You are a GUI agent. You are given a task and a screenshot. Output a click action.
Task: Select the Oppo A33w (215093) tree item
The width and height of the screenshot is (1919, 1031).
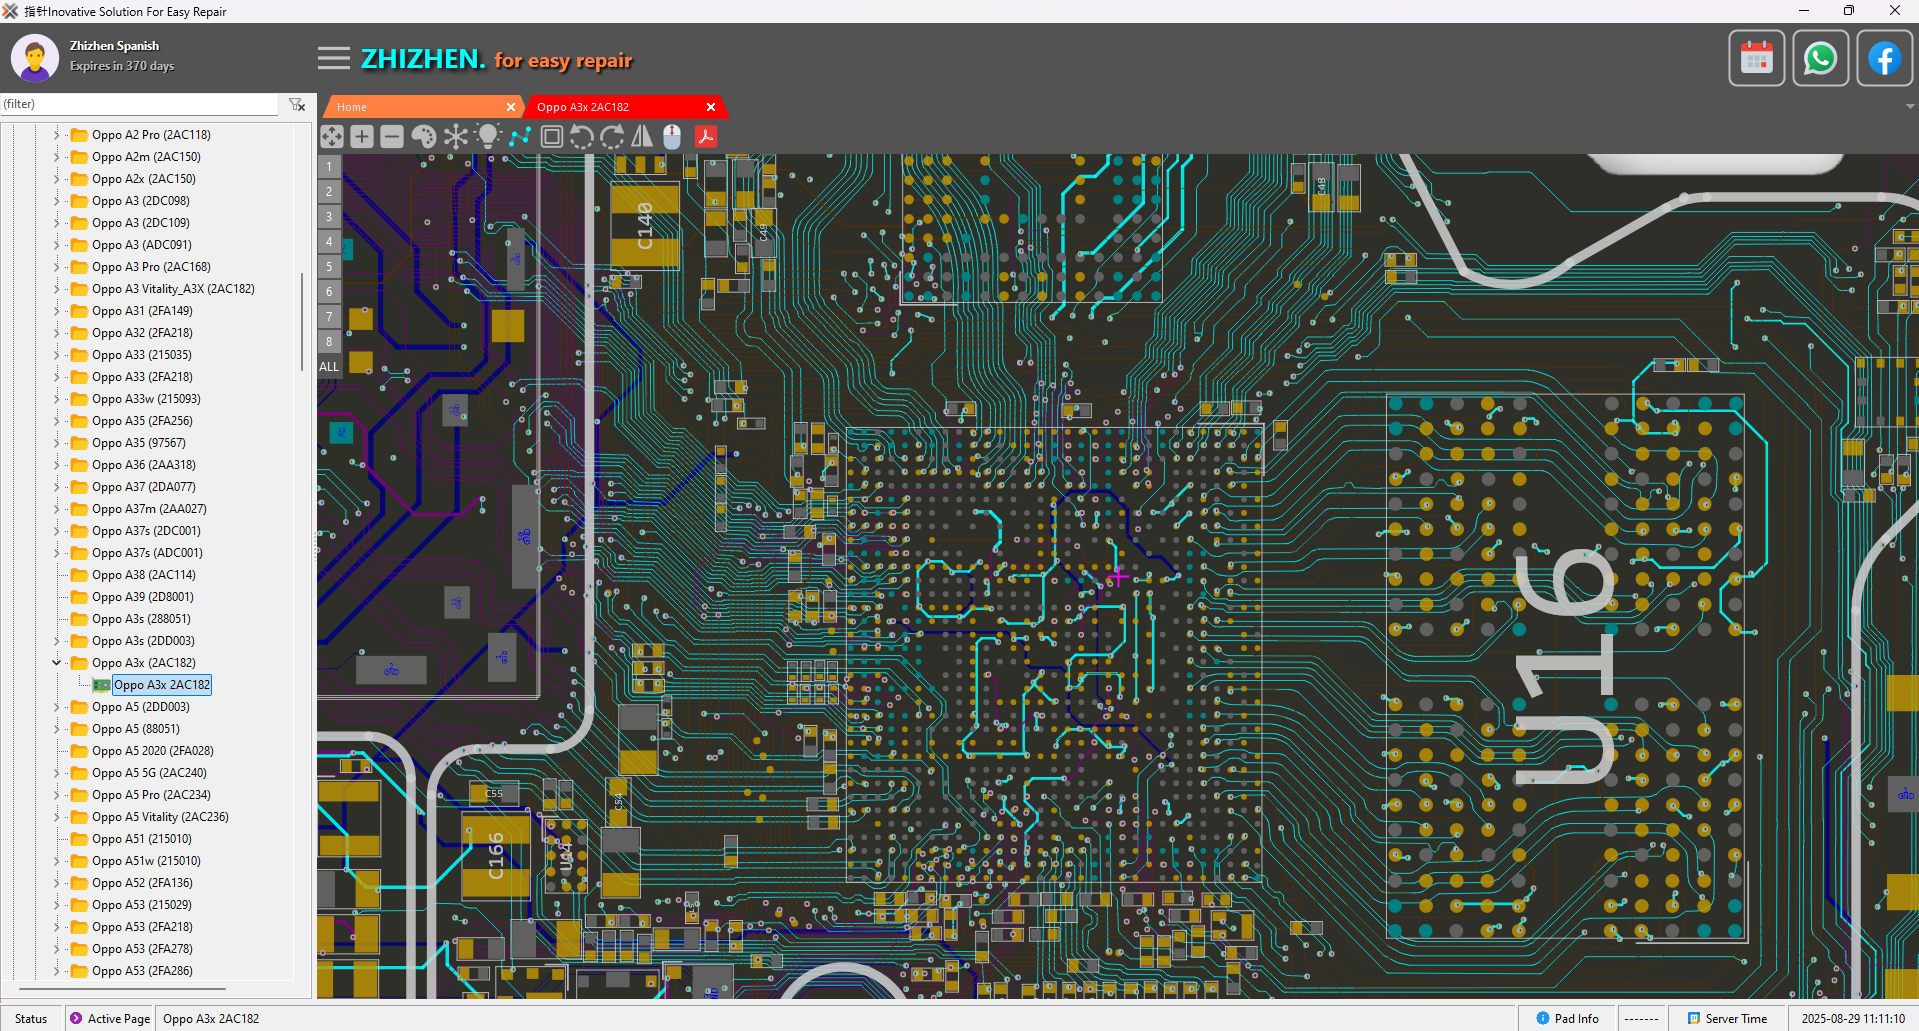tap(146, 399)
